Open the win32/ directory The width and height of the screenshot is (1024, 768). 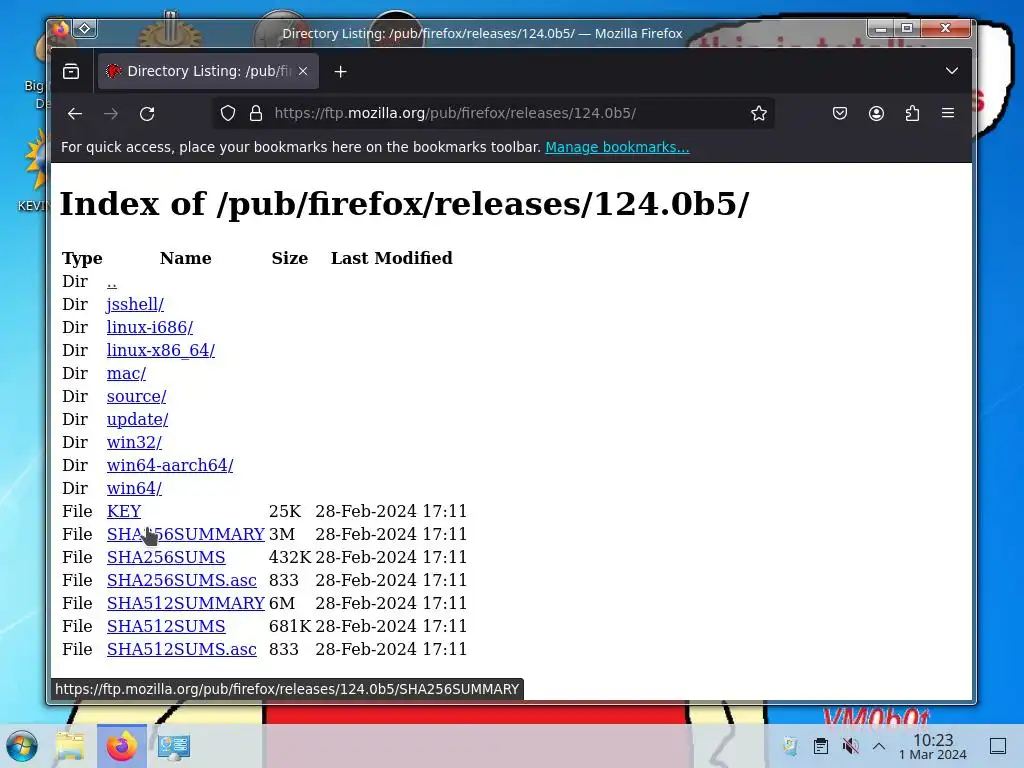click(134, 442)
